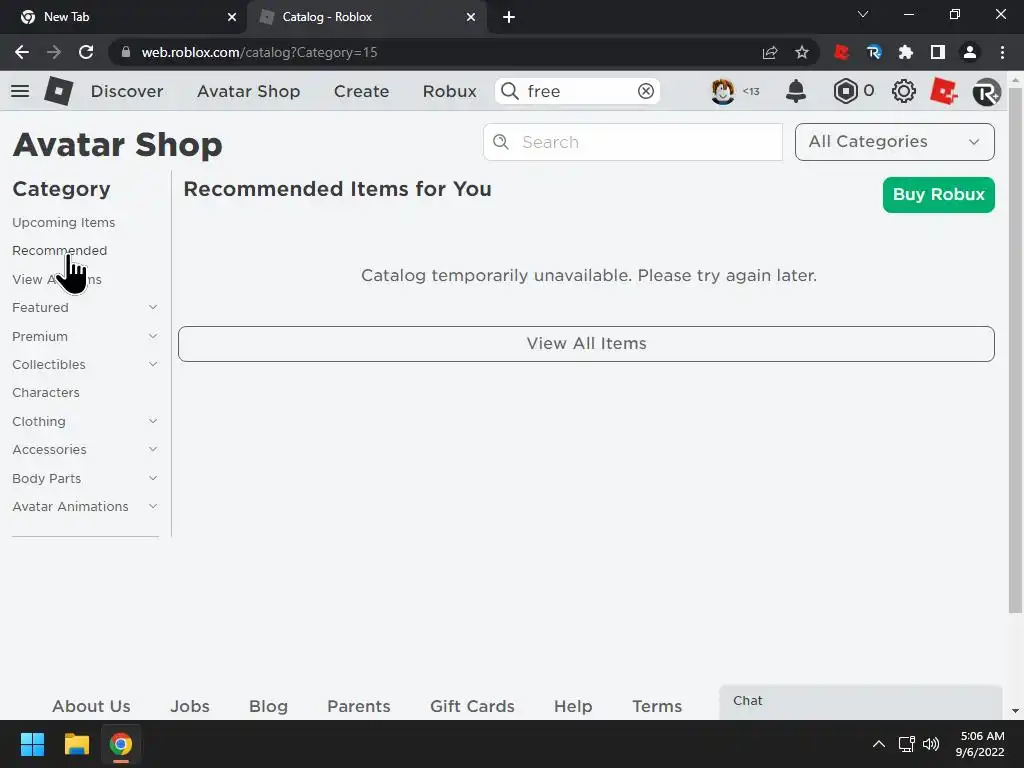The image size is (1024, 768).
Task: Open the Chrome extensions puzzle icon
Action: point(906,52)
